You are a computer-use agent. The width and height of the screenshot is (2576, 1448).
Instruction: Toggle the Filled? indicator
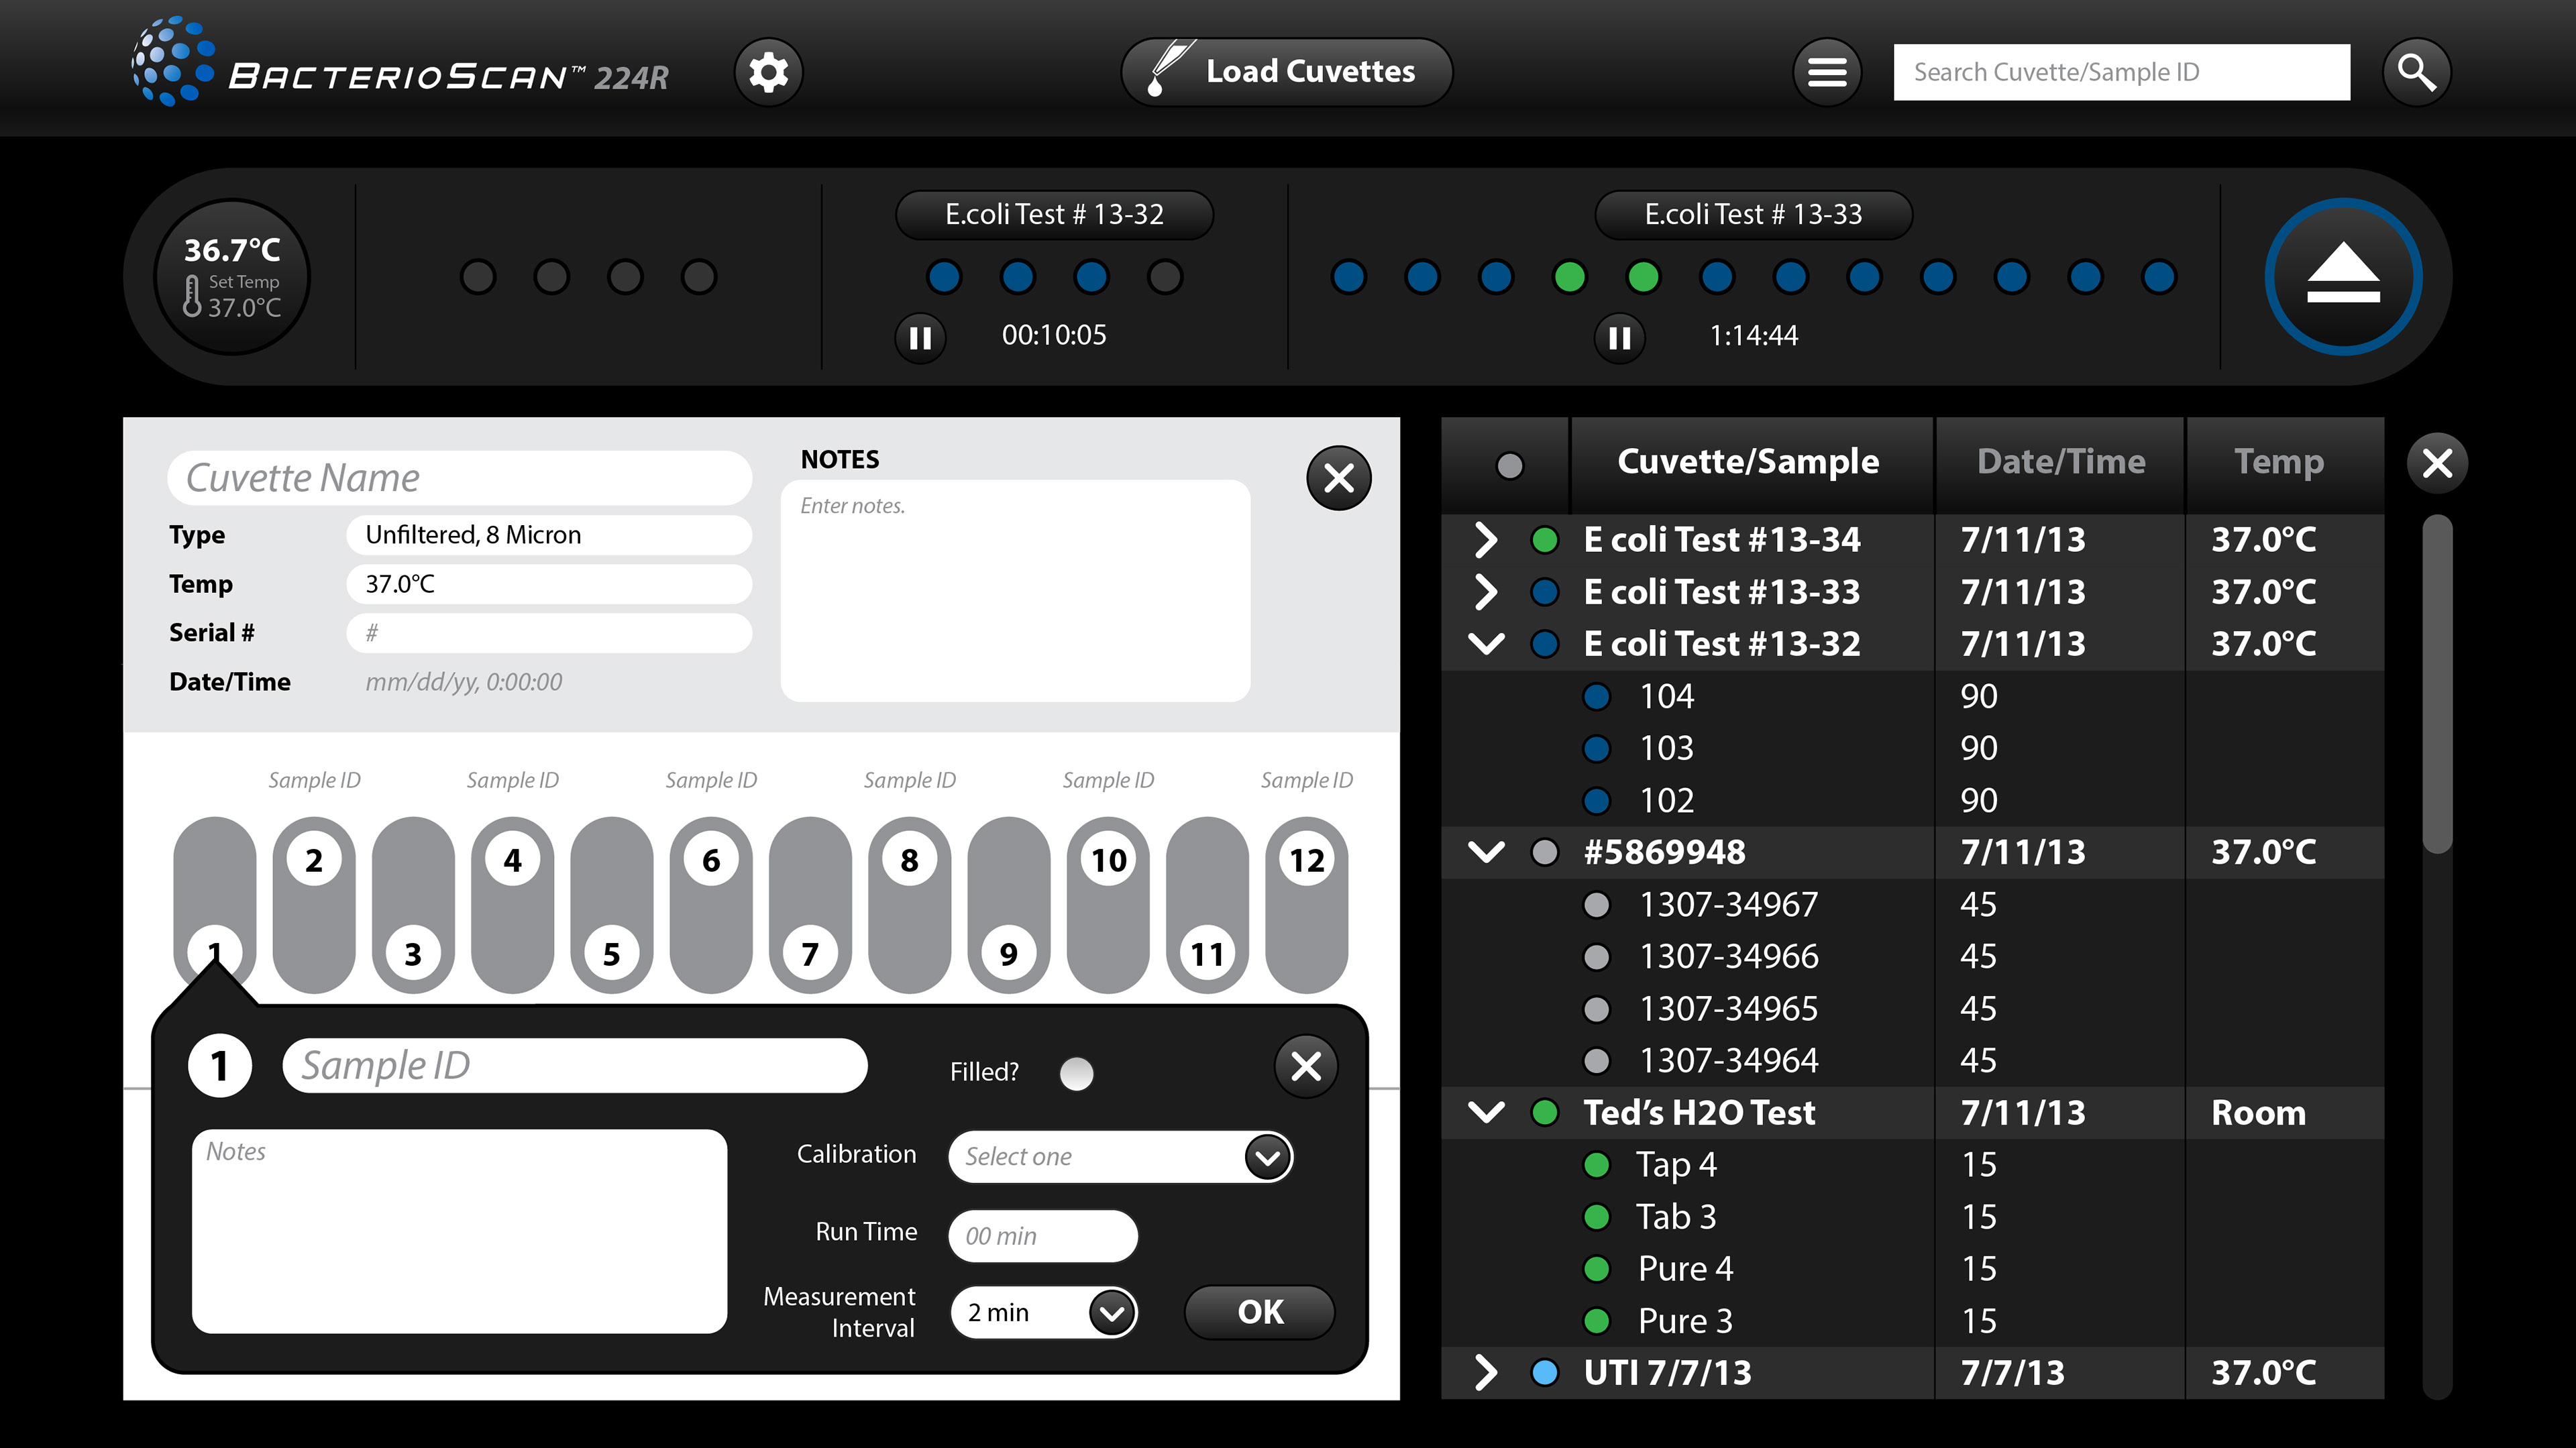tap(1076, 1073)
